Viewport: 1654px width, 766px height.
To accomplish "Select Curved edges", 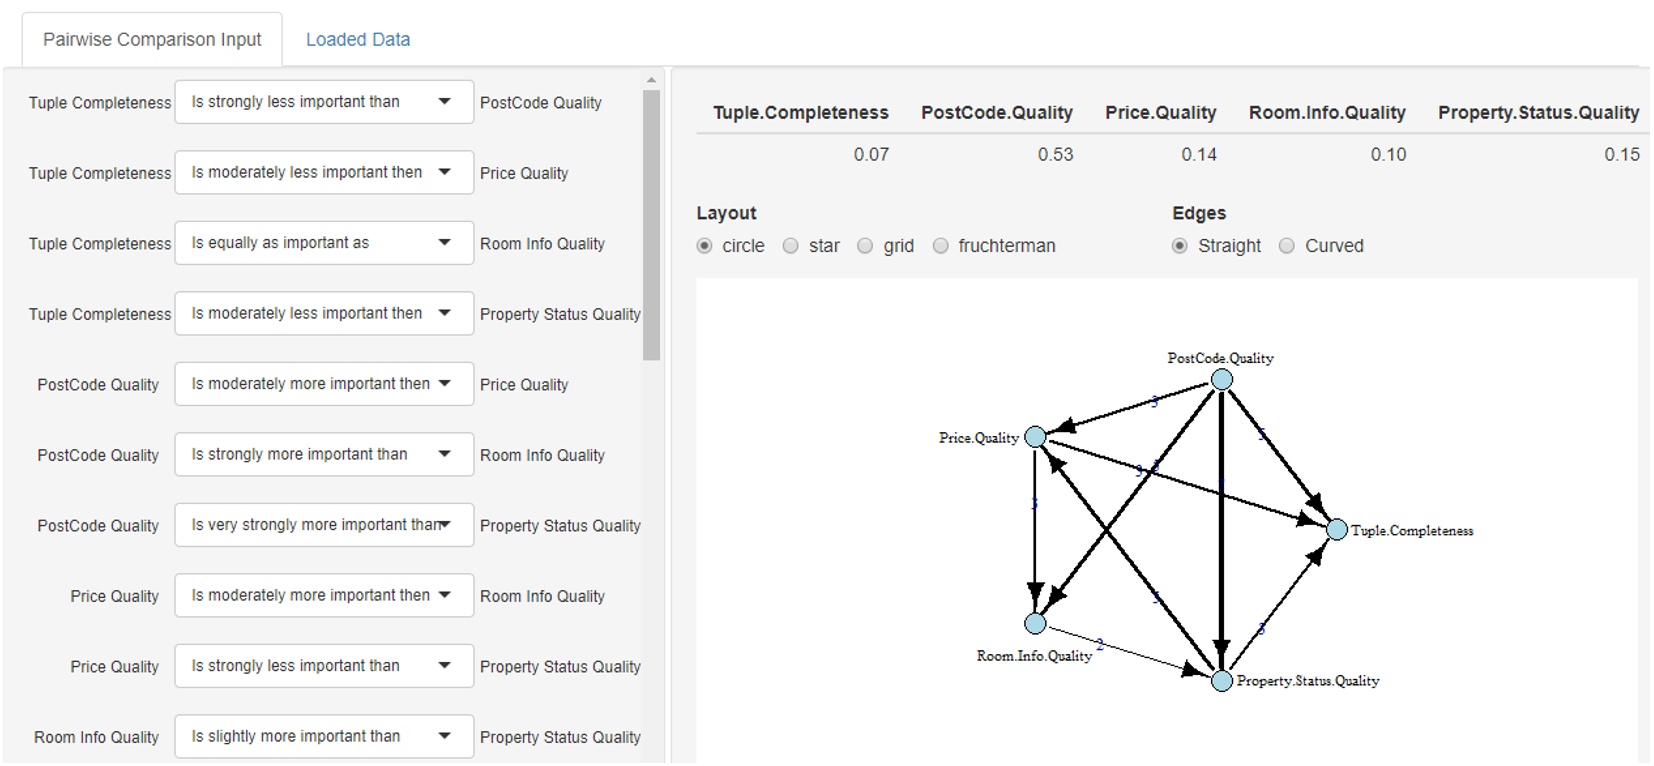I will pyautogui.click(x=1286, y=245).
